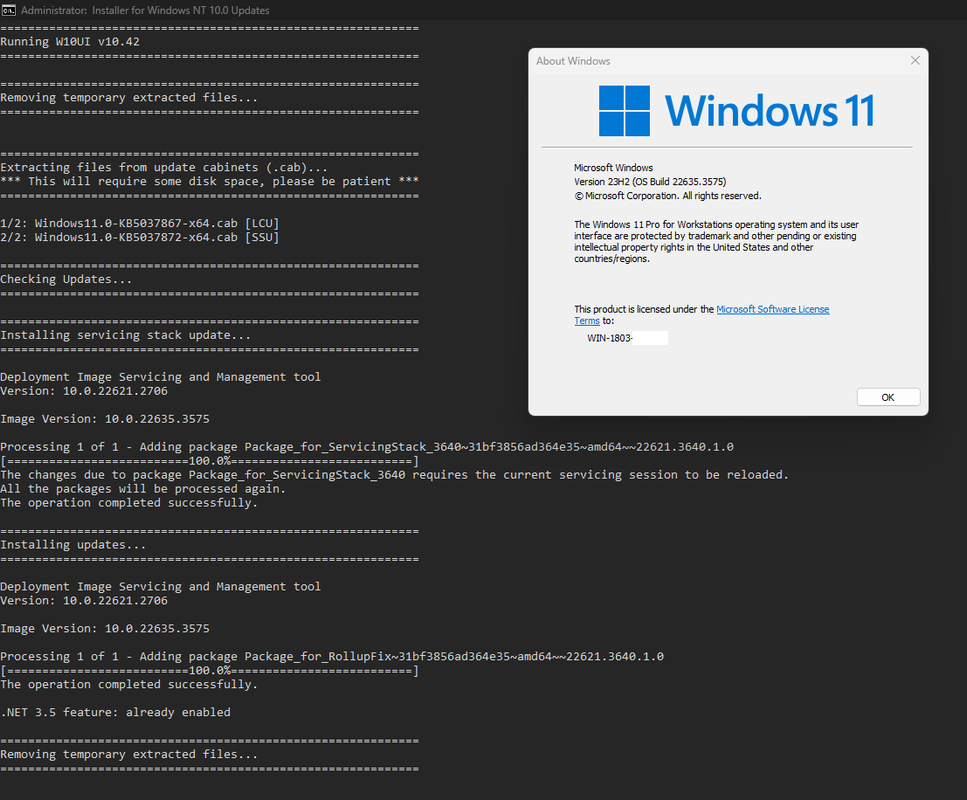Select 'All the packages will be processed again.'
This screenshot has height=800, width=967.
143,489
